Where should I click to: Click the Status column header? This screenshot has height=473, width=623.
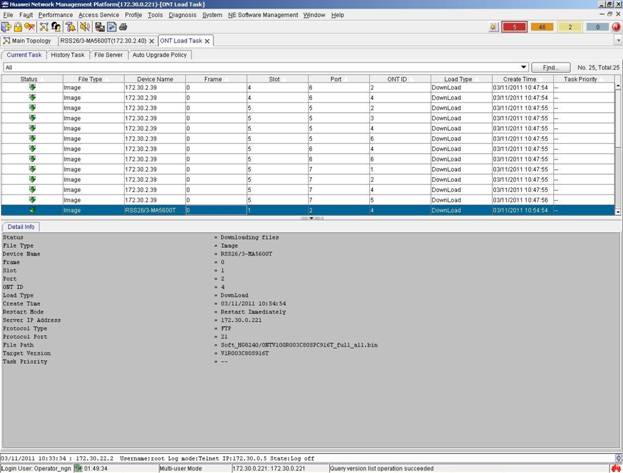pyautogui.click(x=32, y=79)
